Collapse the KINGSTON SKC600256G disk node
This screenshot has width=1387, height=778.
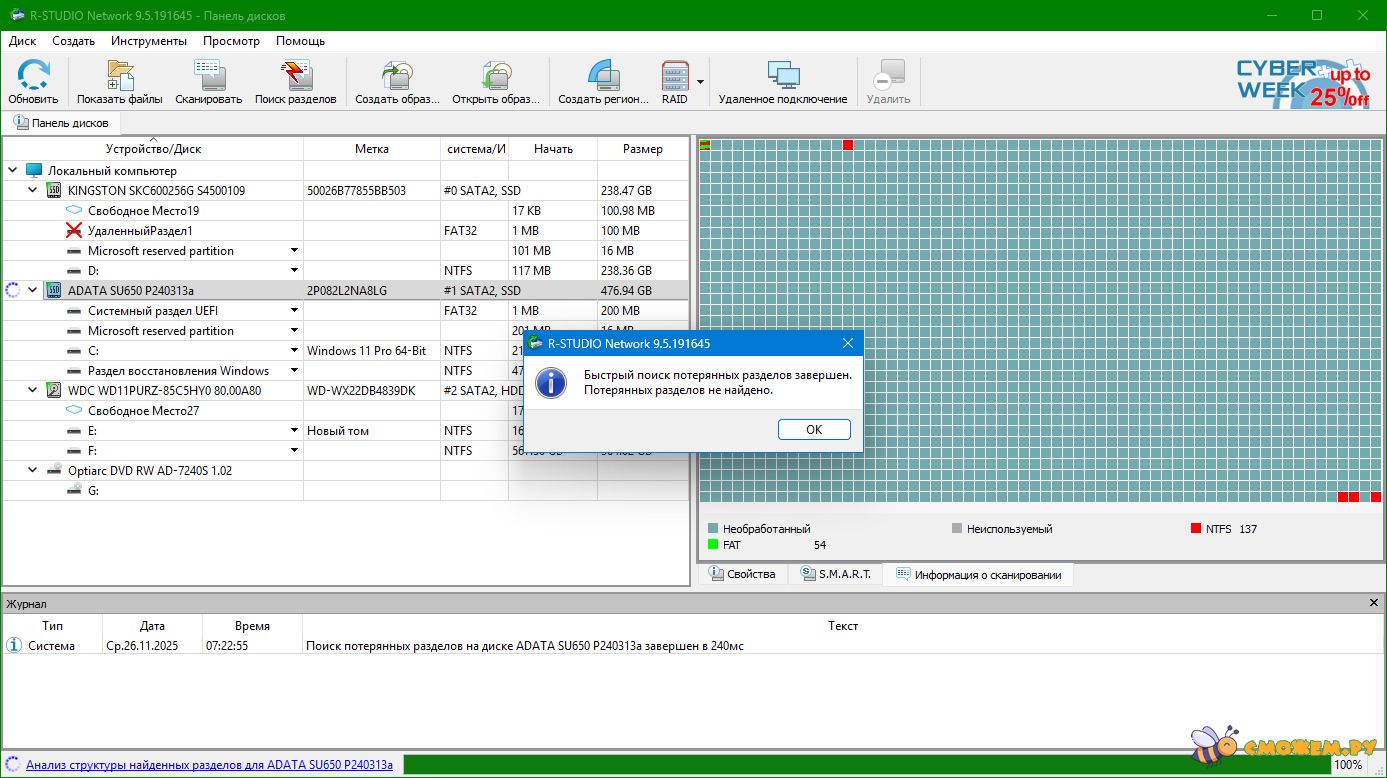pos(33,190)
